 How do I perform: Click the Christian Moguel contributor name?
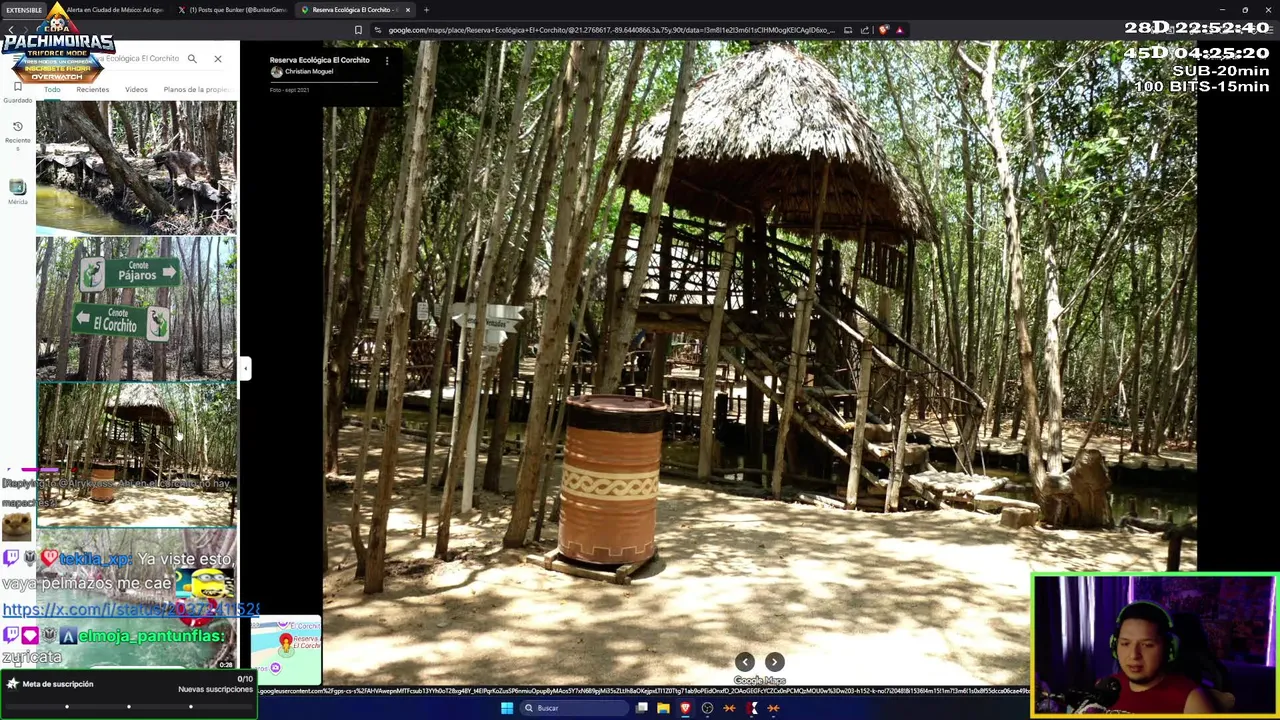(309, 72)
